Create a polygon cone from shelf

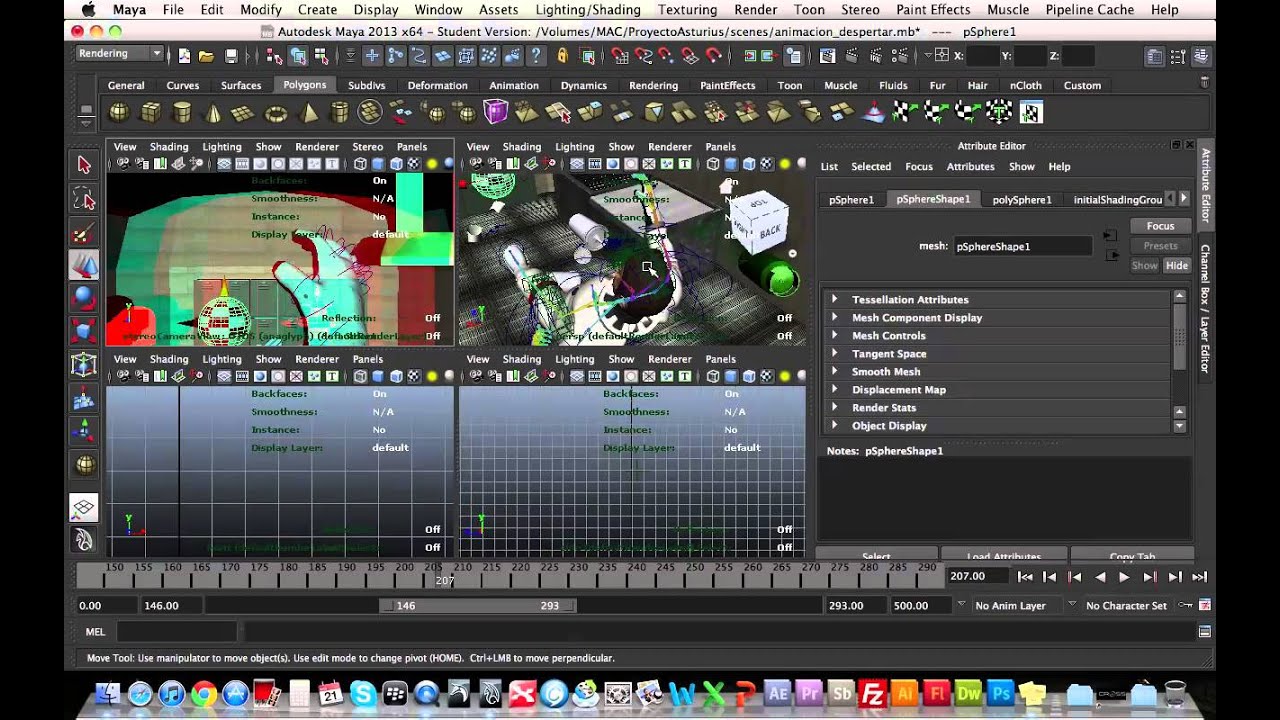coord(213,112)
